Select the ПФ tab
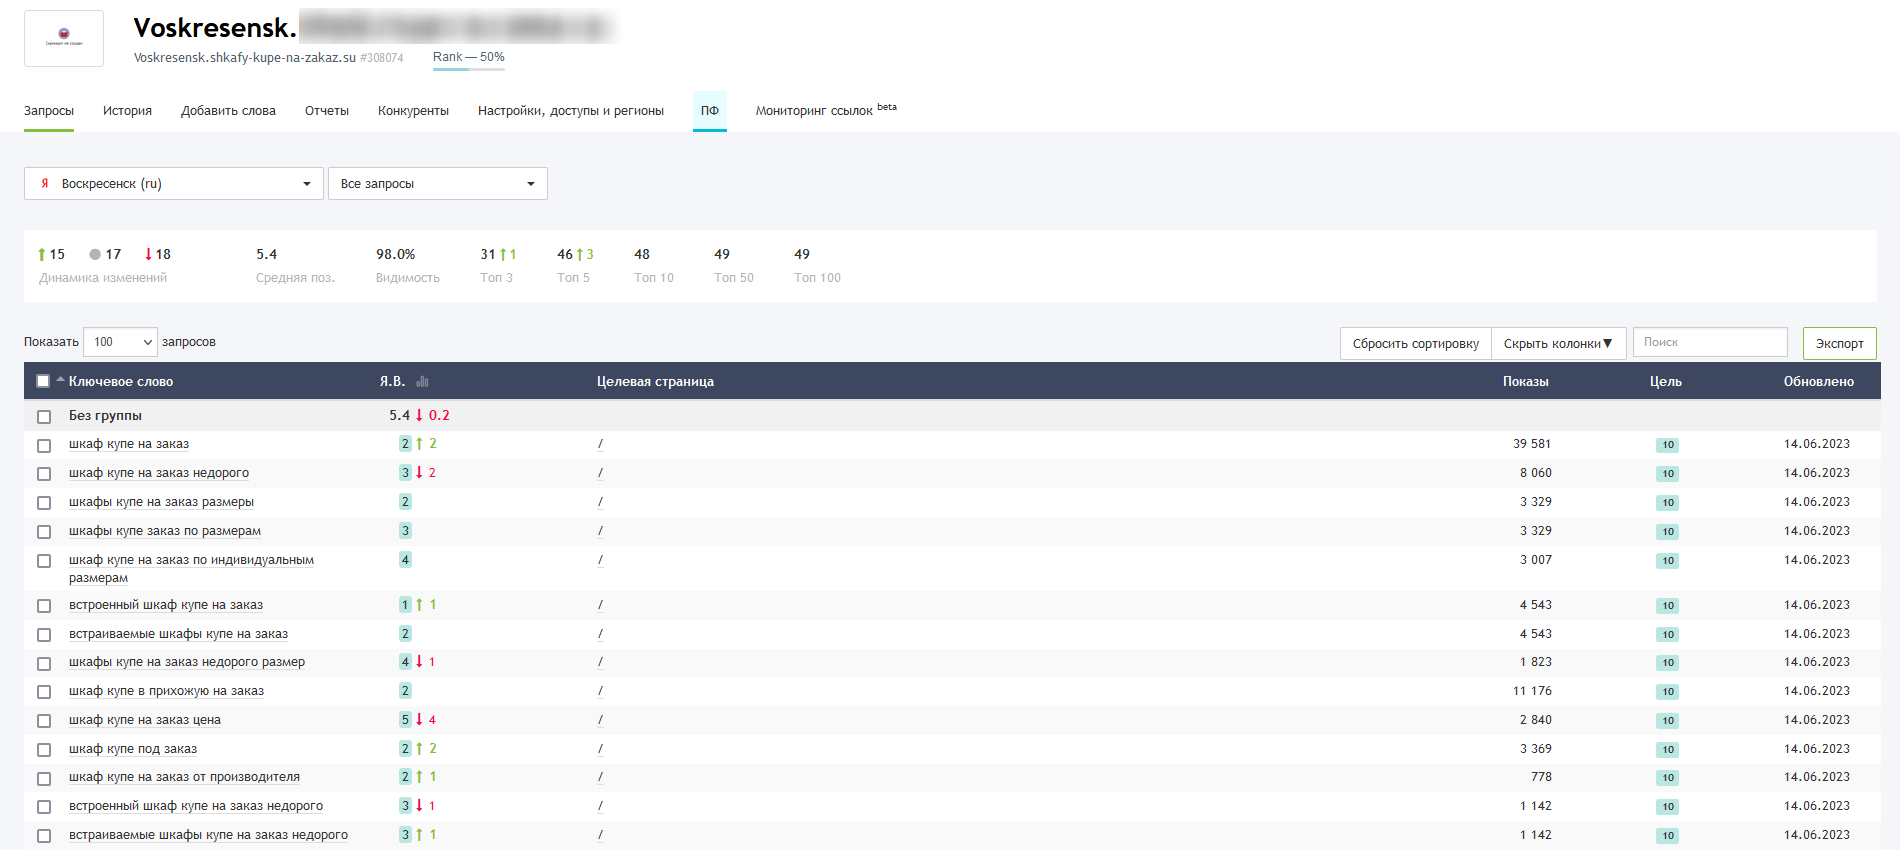1900x850 pixels. [x=710, y=111]
